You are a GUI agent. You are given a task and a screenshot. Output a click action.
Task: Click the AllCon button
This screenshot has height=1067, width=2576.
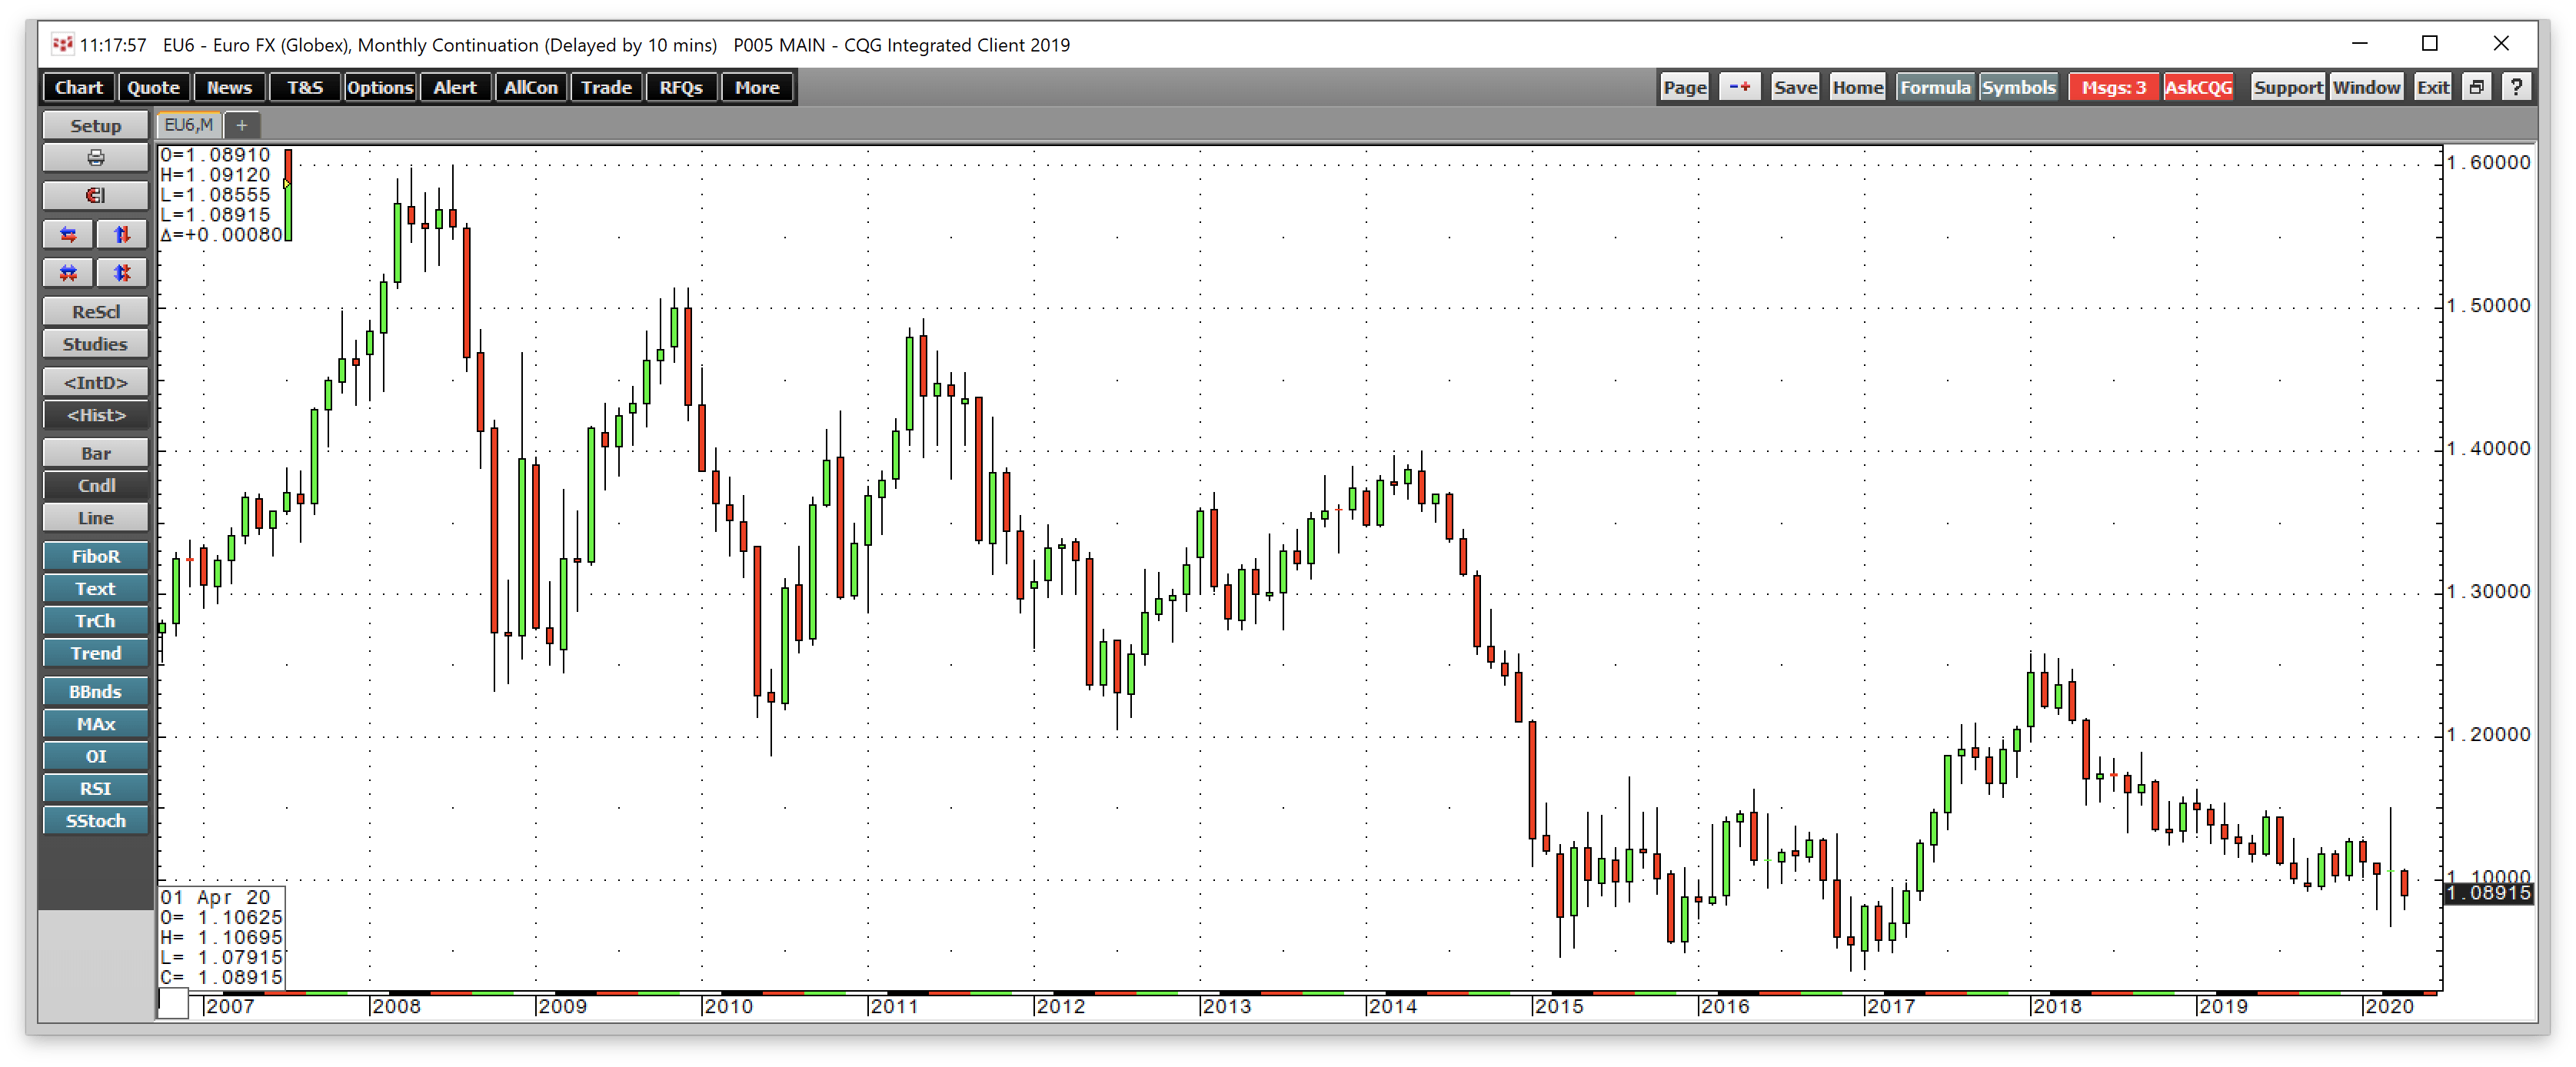click(x=531, y=87)
